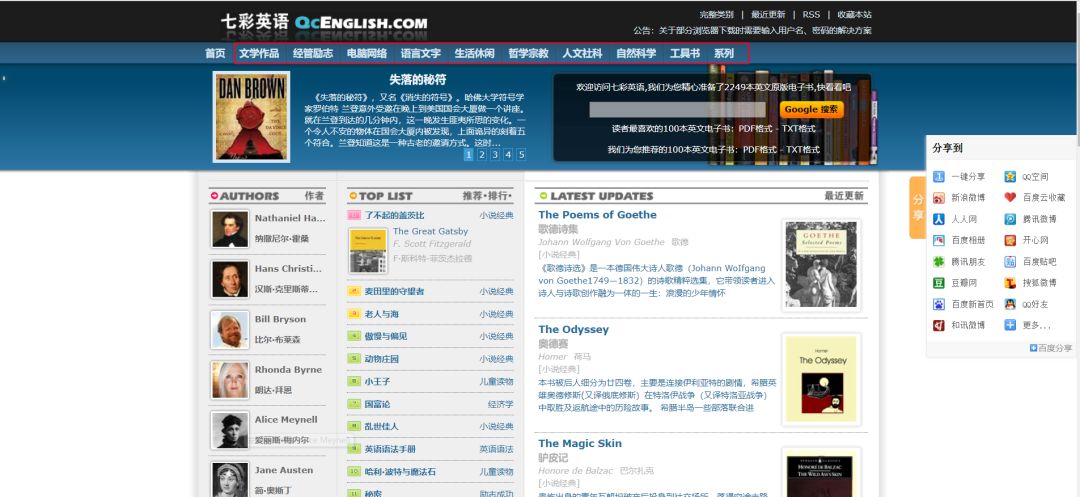Click the 百度相册 share icon
1080x497 pixels.
click(938, 240)
